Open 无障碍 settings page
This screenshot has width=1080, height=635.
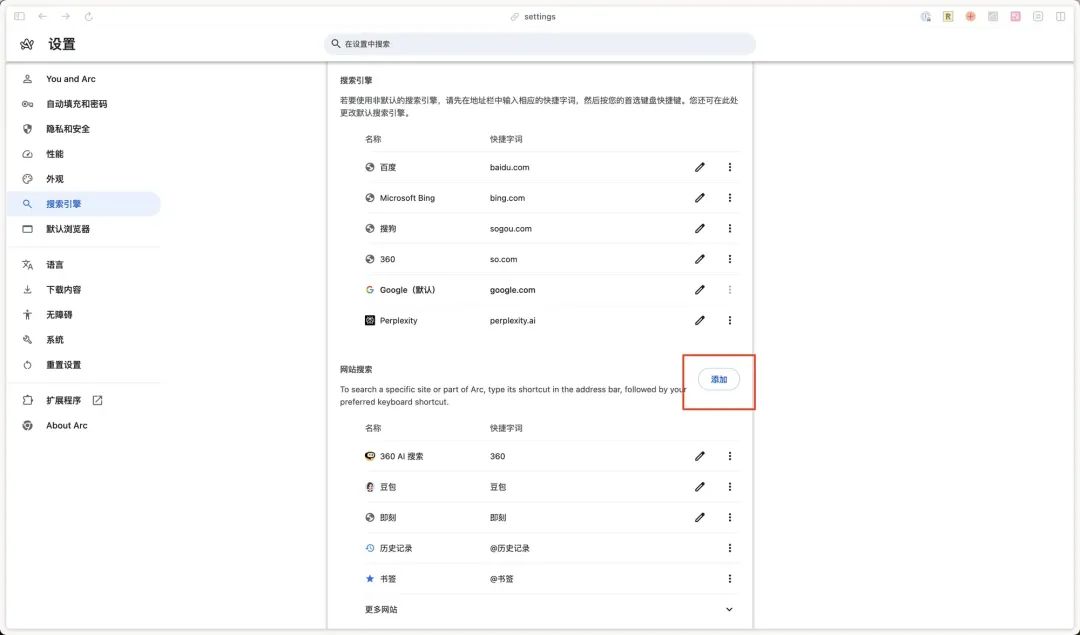coord(83,315)
